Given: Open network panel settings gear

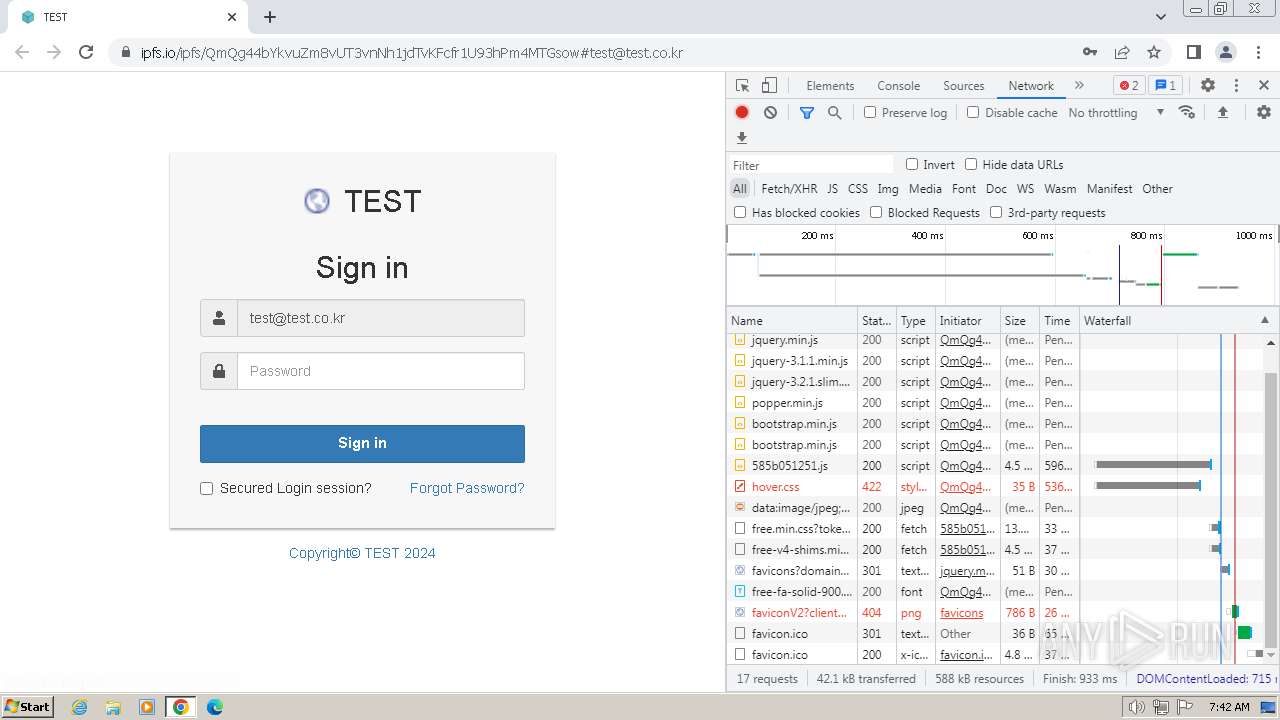Looking at the screenshot, I should 1264,113.
